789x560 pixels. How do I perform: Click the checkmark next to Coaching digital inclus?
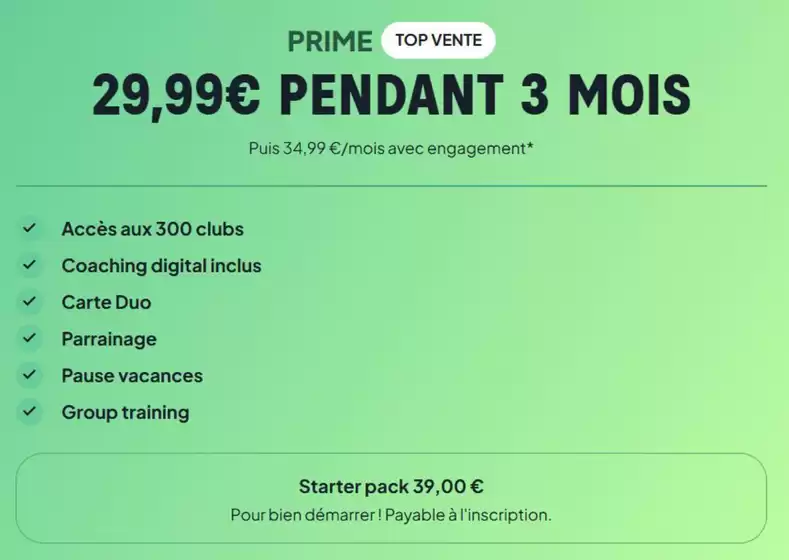point(29,266)
